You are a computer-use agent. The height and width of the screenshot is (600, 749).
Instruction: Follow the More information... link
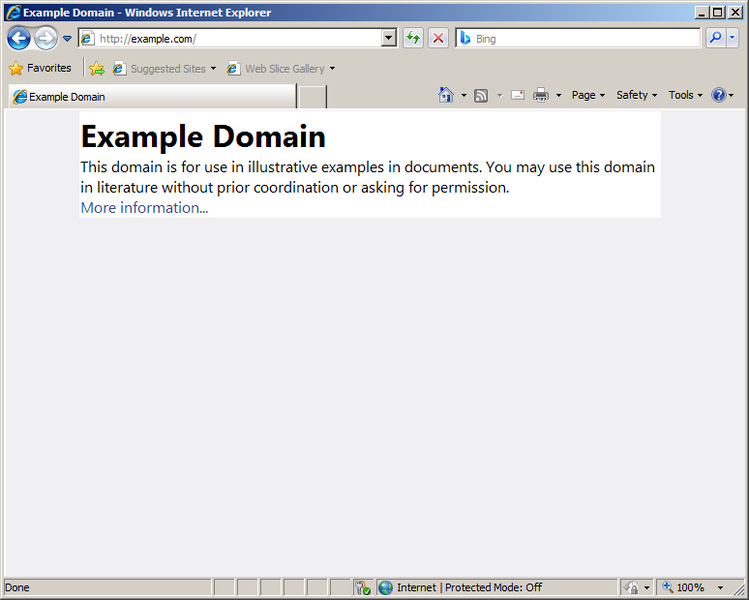click(x=144, y=208)
